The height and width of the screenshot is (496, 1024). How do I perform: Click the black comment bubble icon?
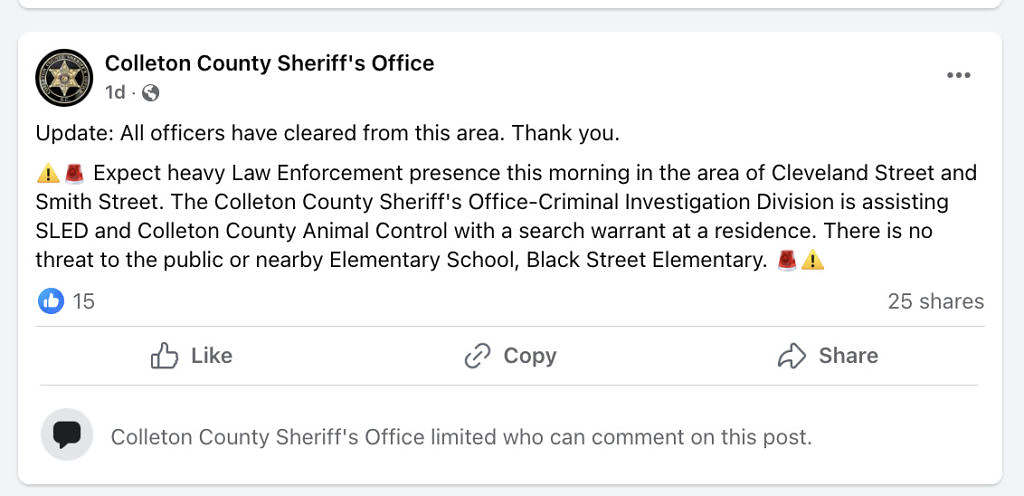67,435
